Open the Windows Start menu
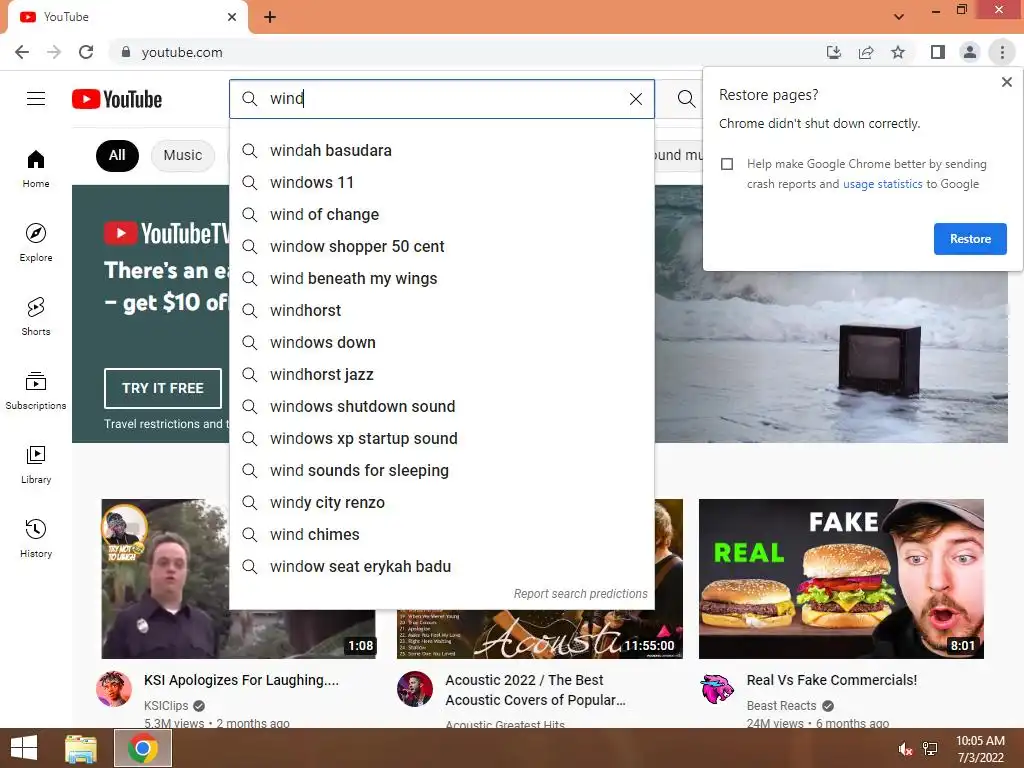The image size is (1024, 768). click(x=24, y=748)
